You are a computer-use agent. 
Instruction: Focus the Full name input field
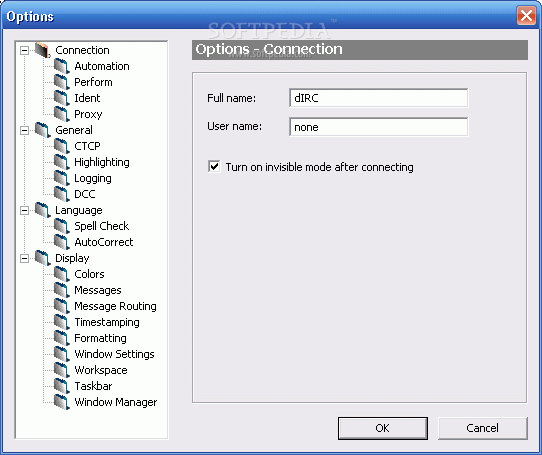(379, 98)
